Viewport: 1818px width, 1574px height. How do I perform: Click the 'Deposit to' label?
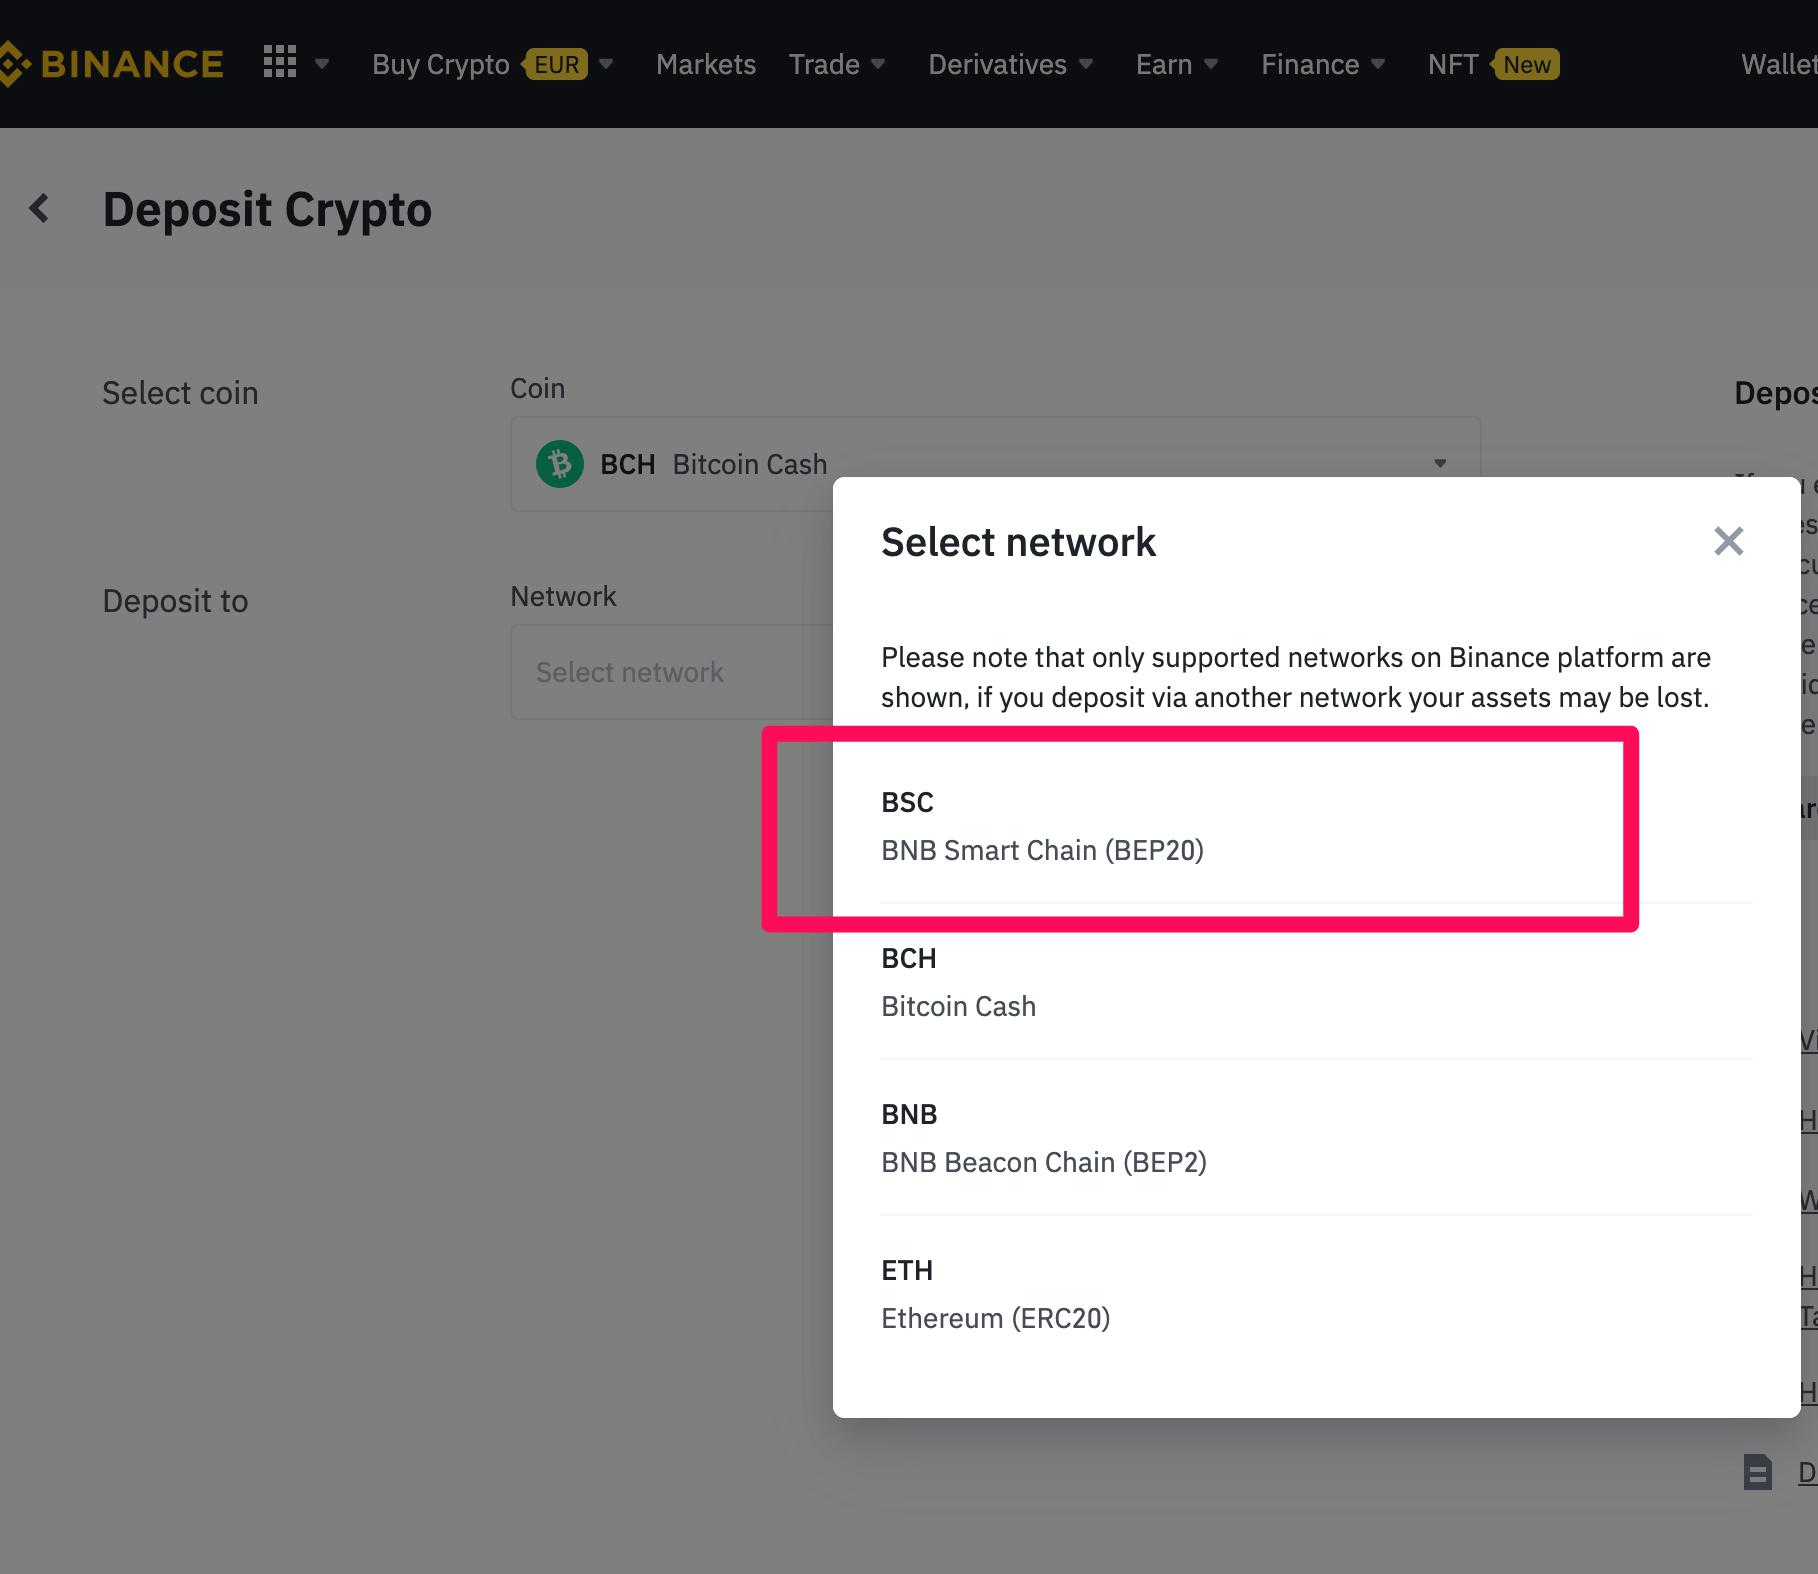click(x=175, y=601)
